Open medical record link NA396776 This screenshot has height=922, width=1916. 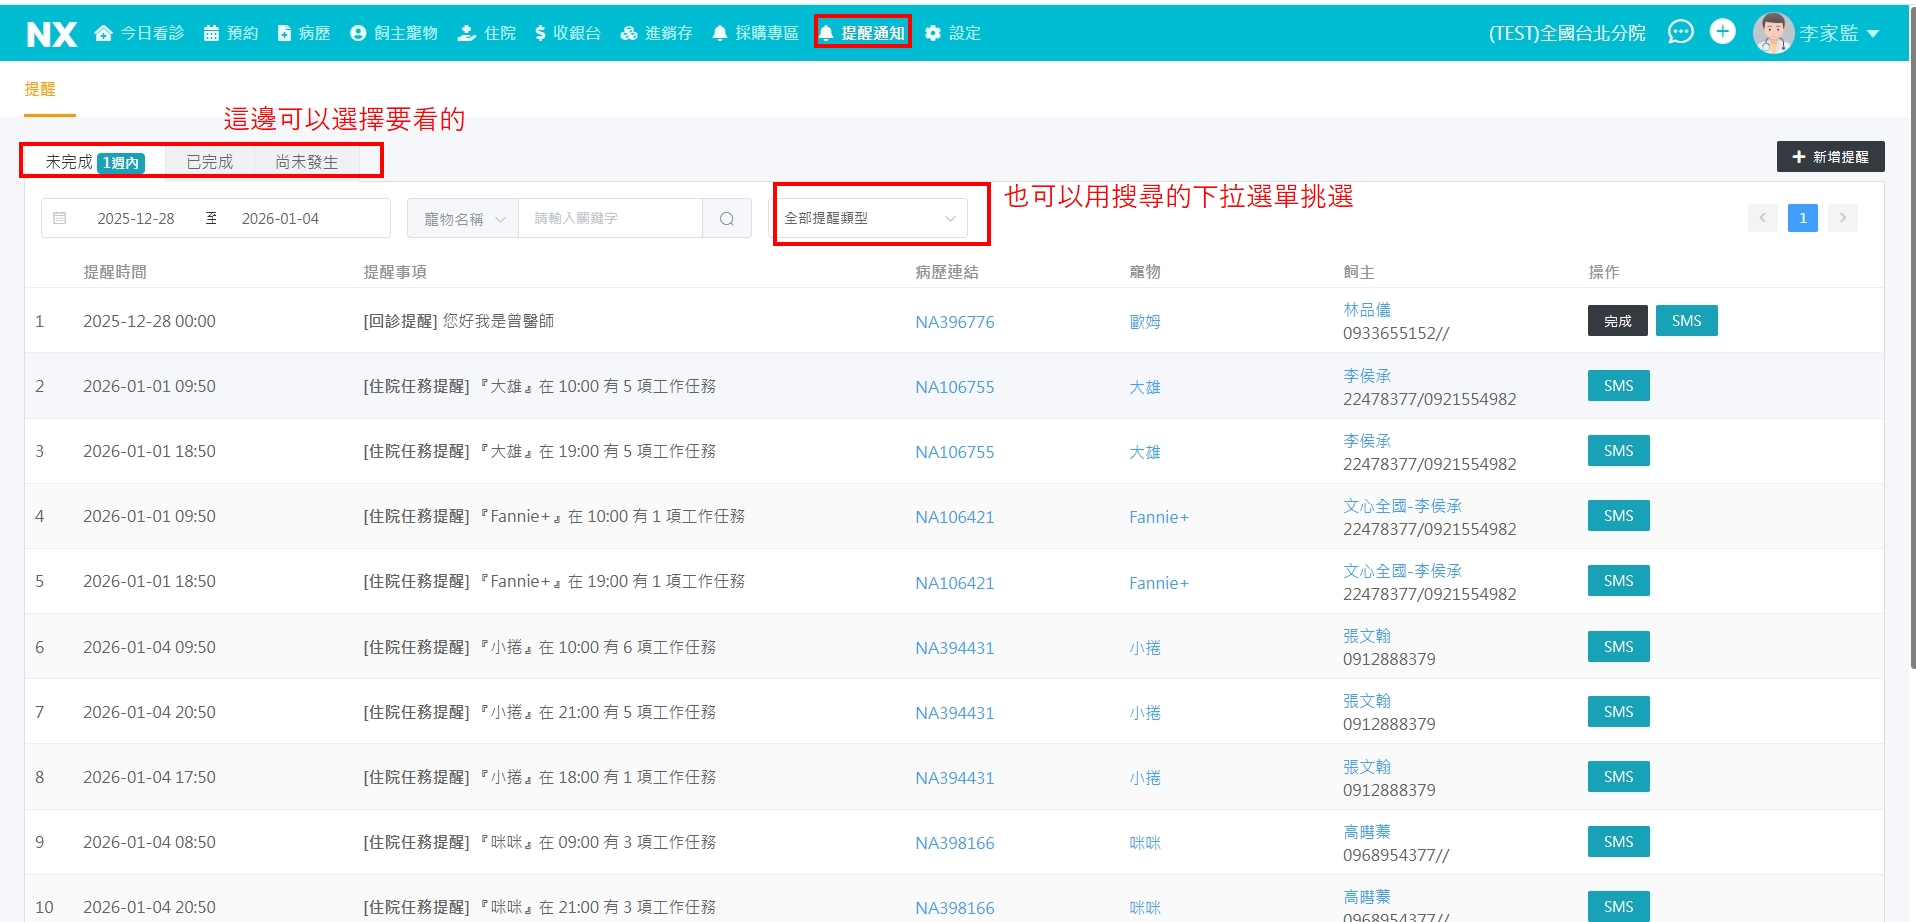[x=954, y=322]
